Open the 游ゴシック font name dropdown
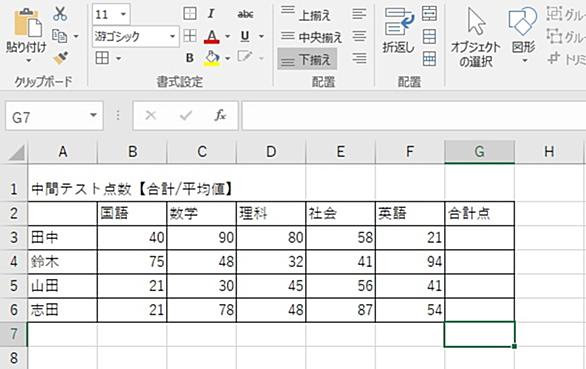The image size is (586, 369). click(172, 36)
